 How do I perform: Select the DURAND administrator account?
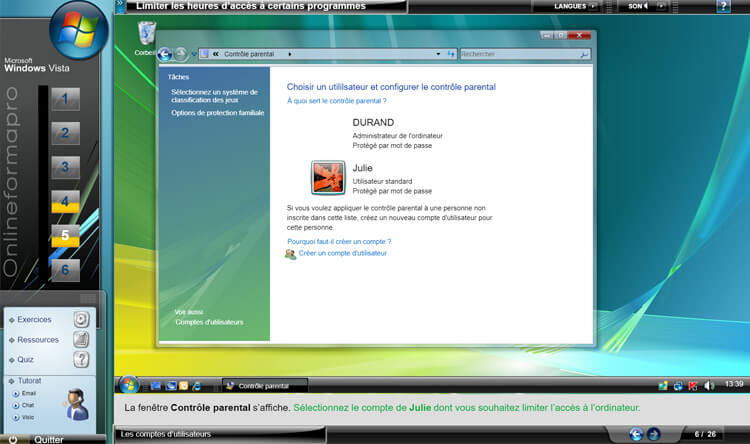click(373, 122)
